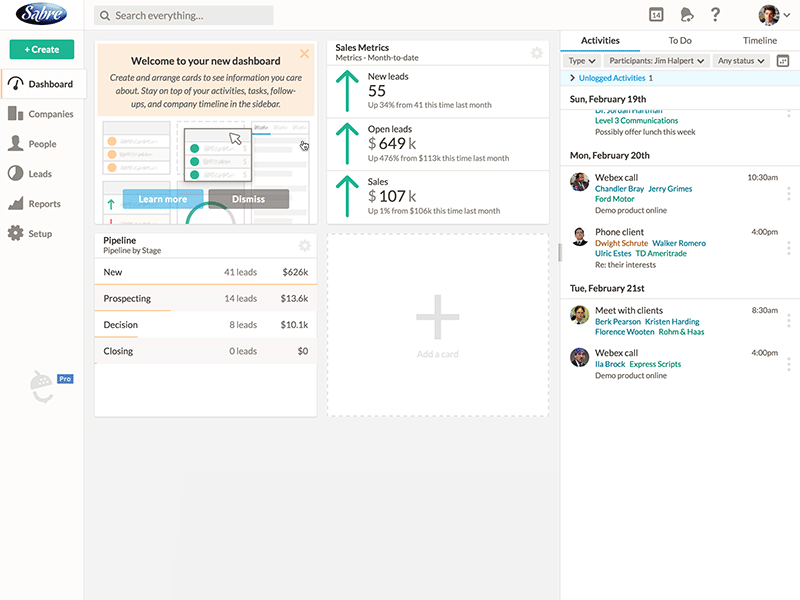Click avatar beside Meet with clients
Image resolution: width=800 pixels, height=600 pixels.
580,315
